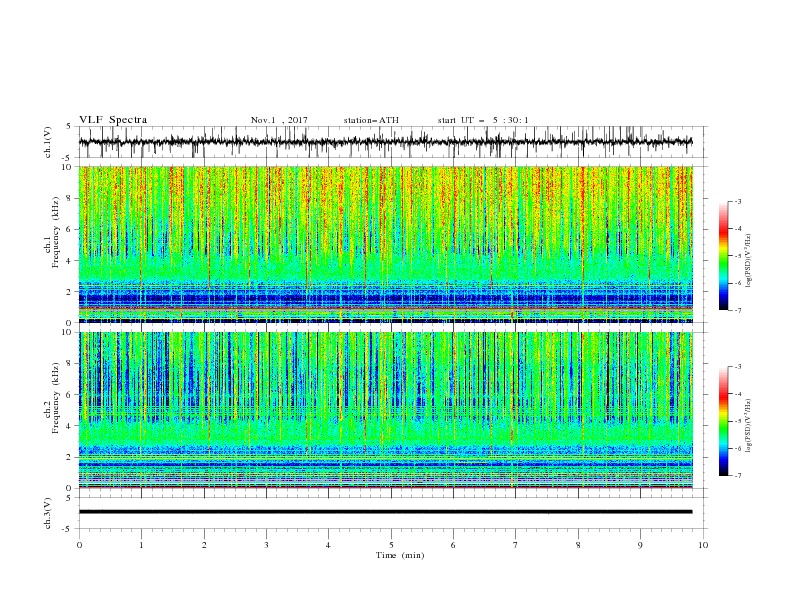Click the ch.1 voltage waveform trace
The image size is (792, 612).
[385, 142]
